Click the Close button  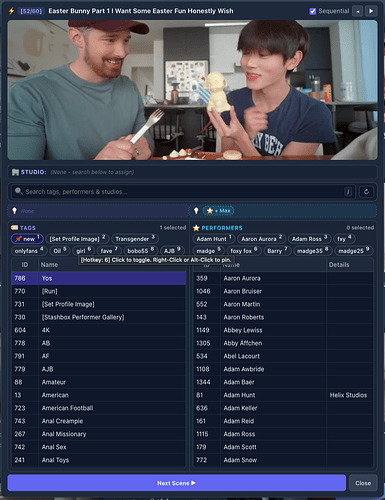(x=363, y=483)
